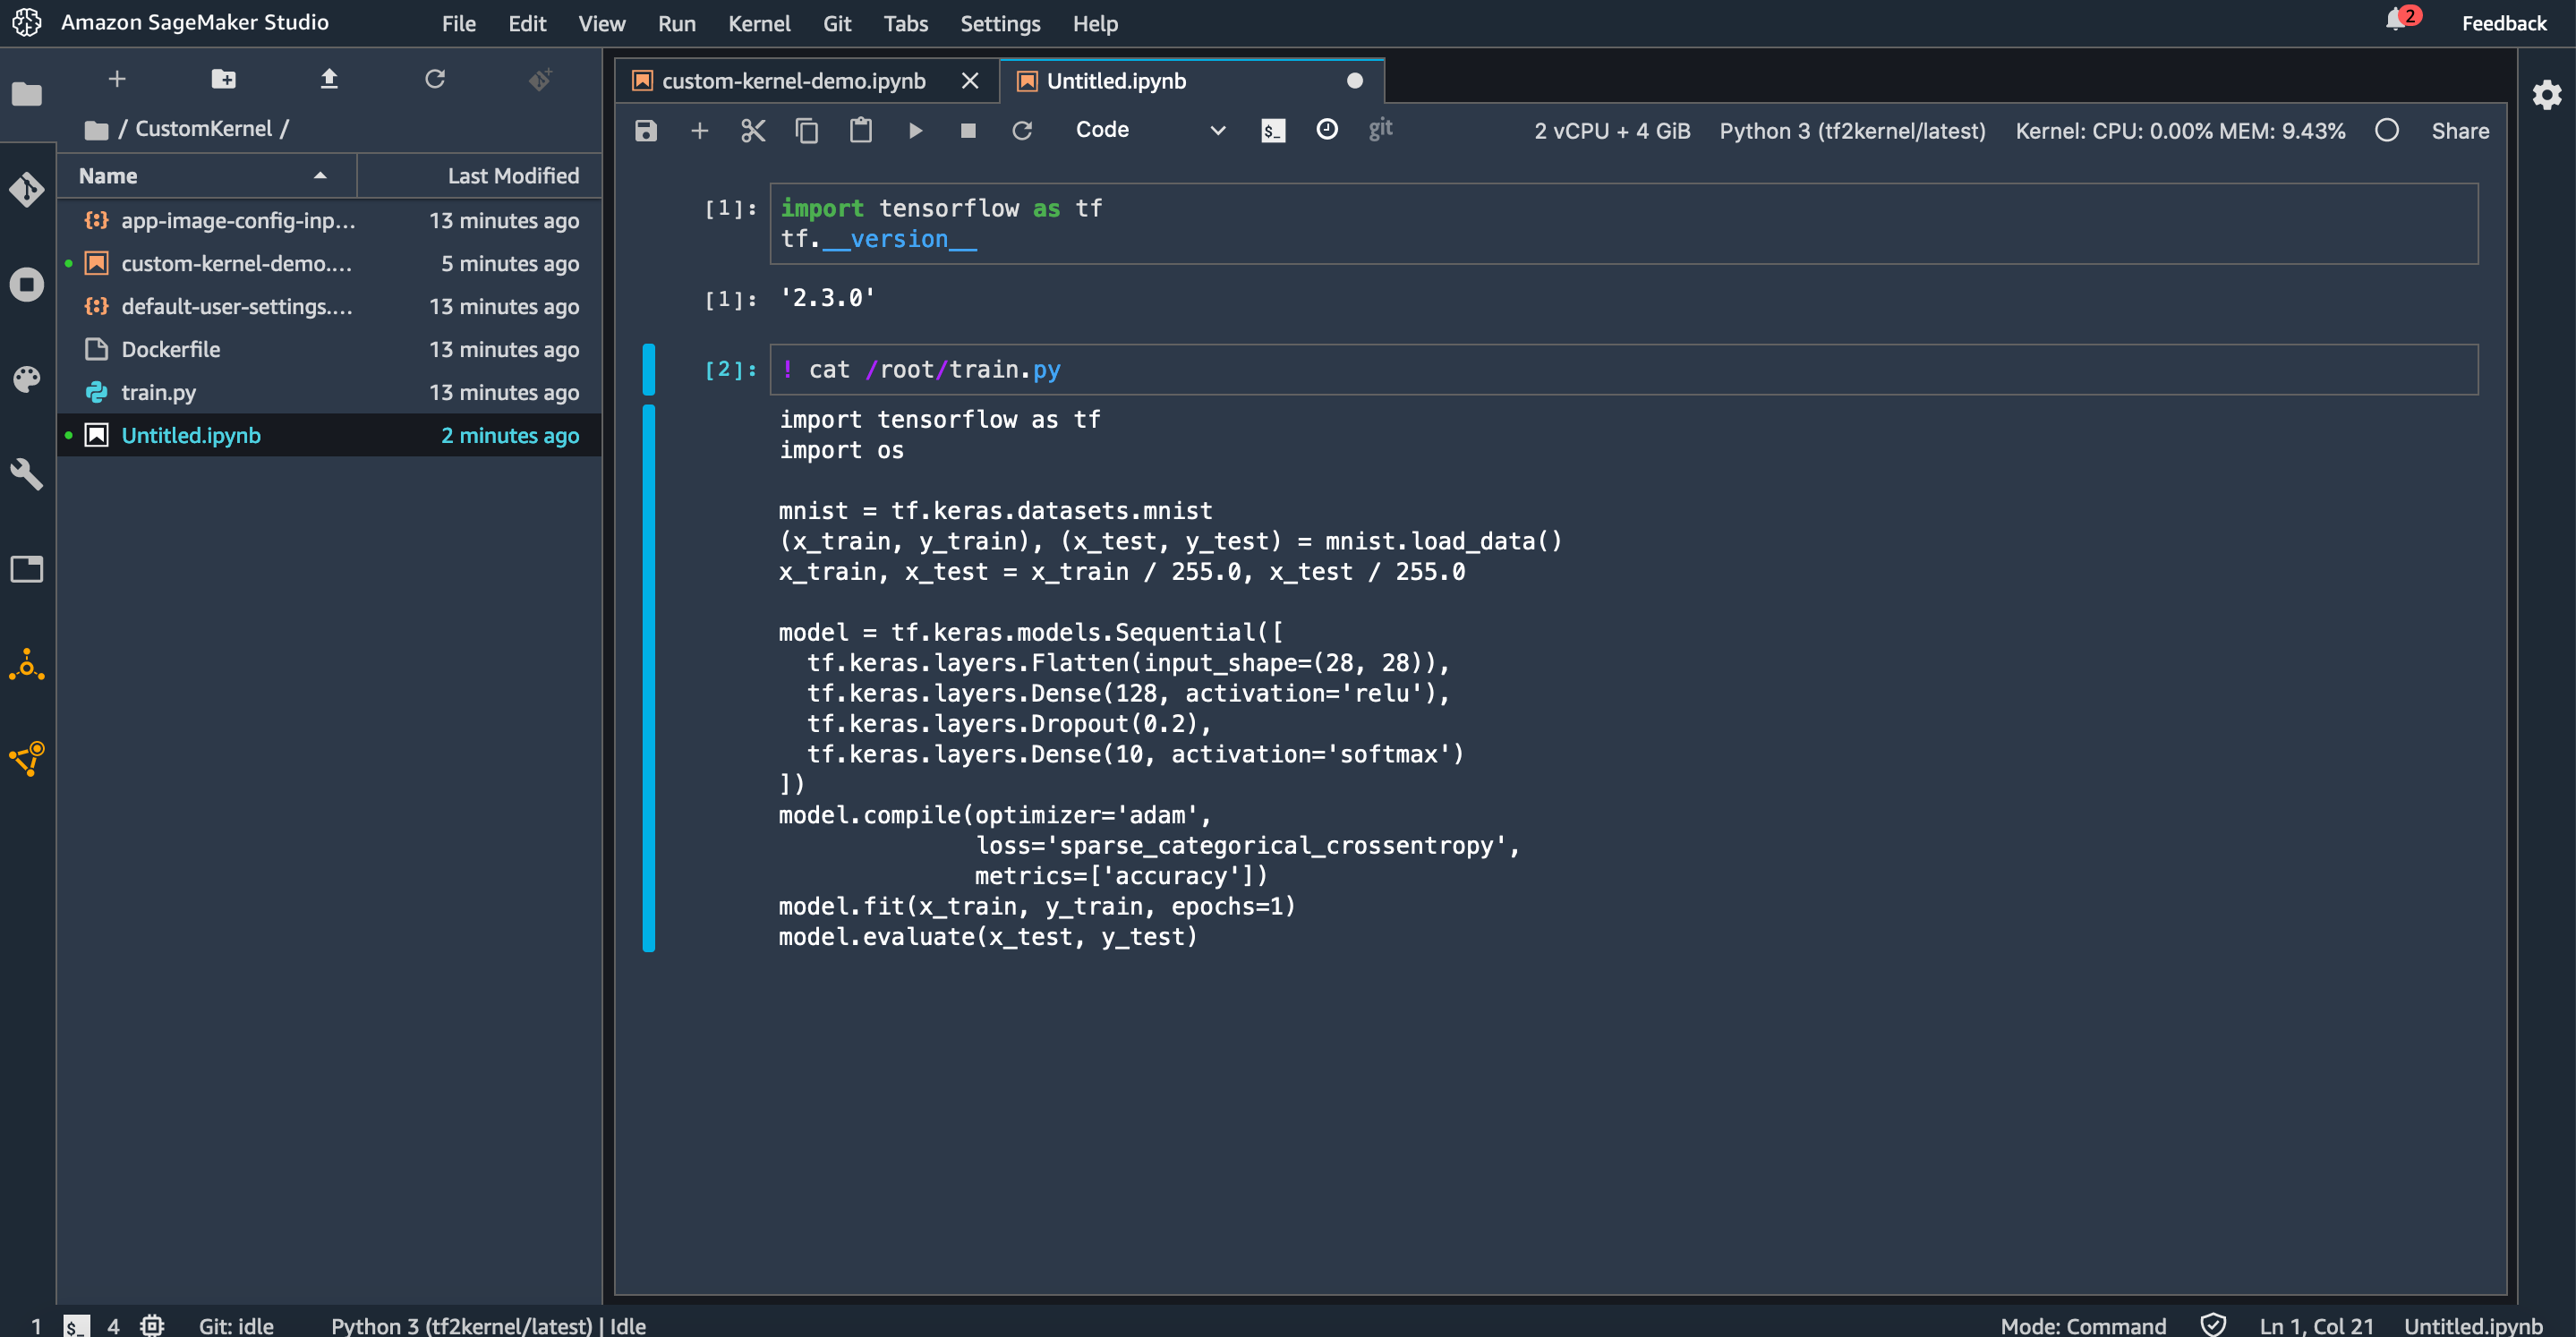Upload files to CustomKernel folder
Screen dimensions: 2576x1337
329,79
